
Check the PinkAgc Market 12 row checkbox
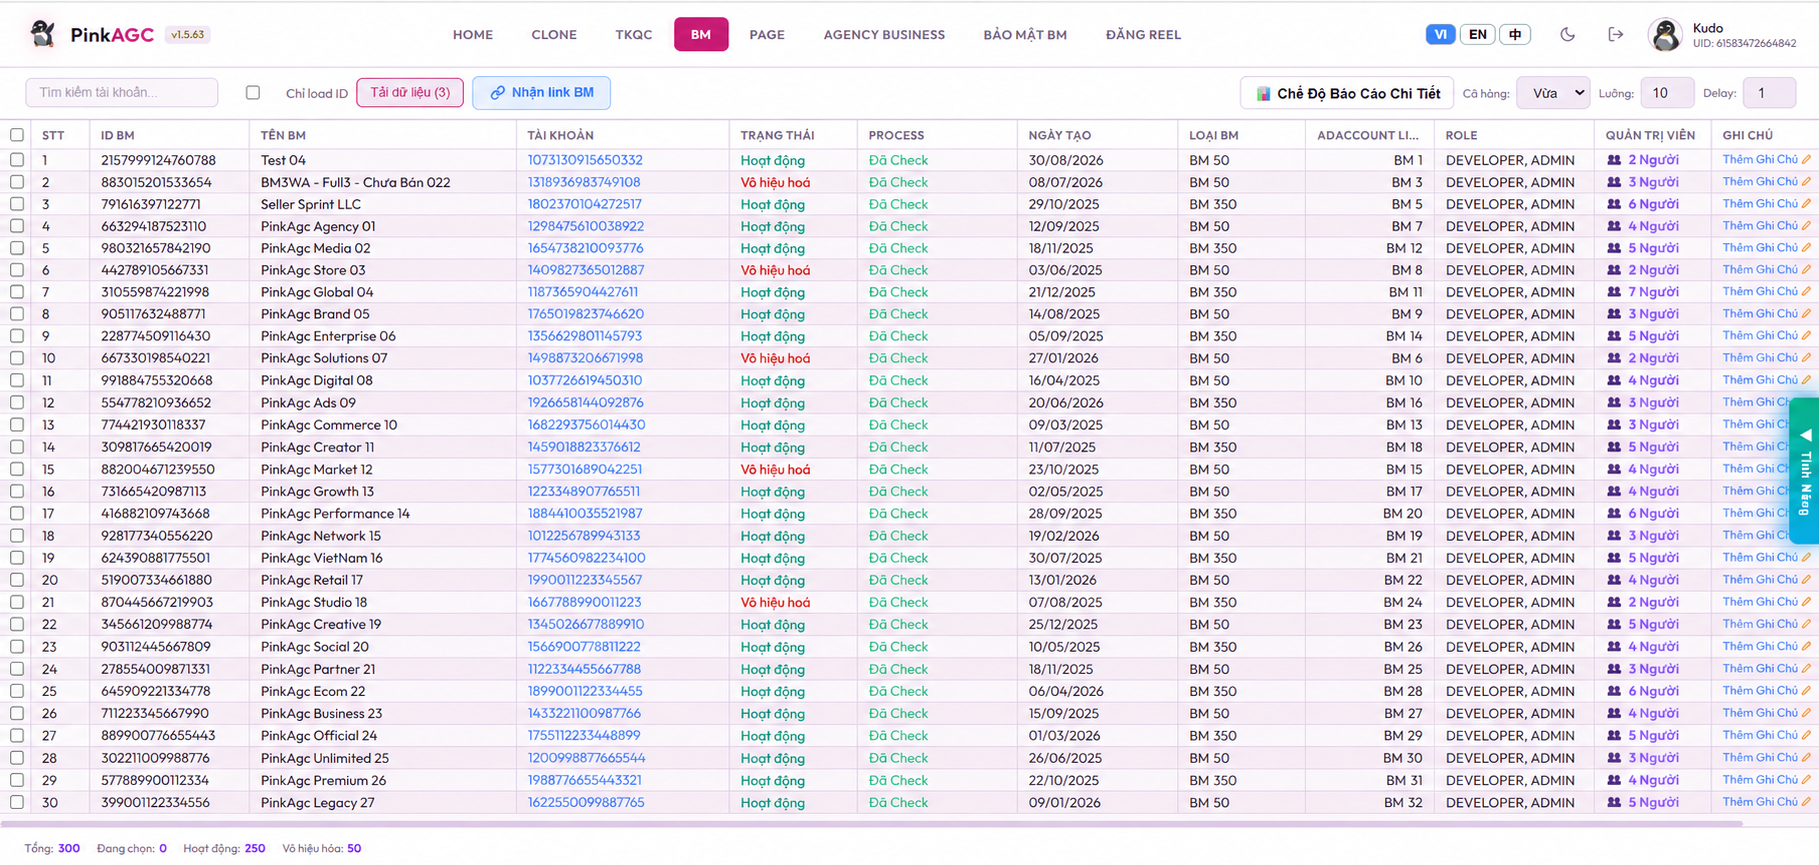(17, 469)
